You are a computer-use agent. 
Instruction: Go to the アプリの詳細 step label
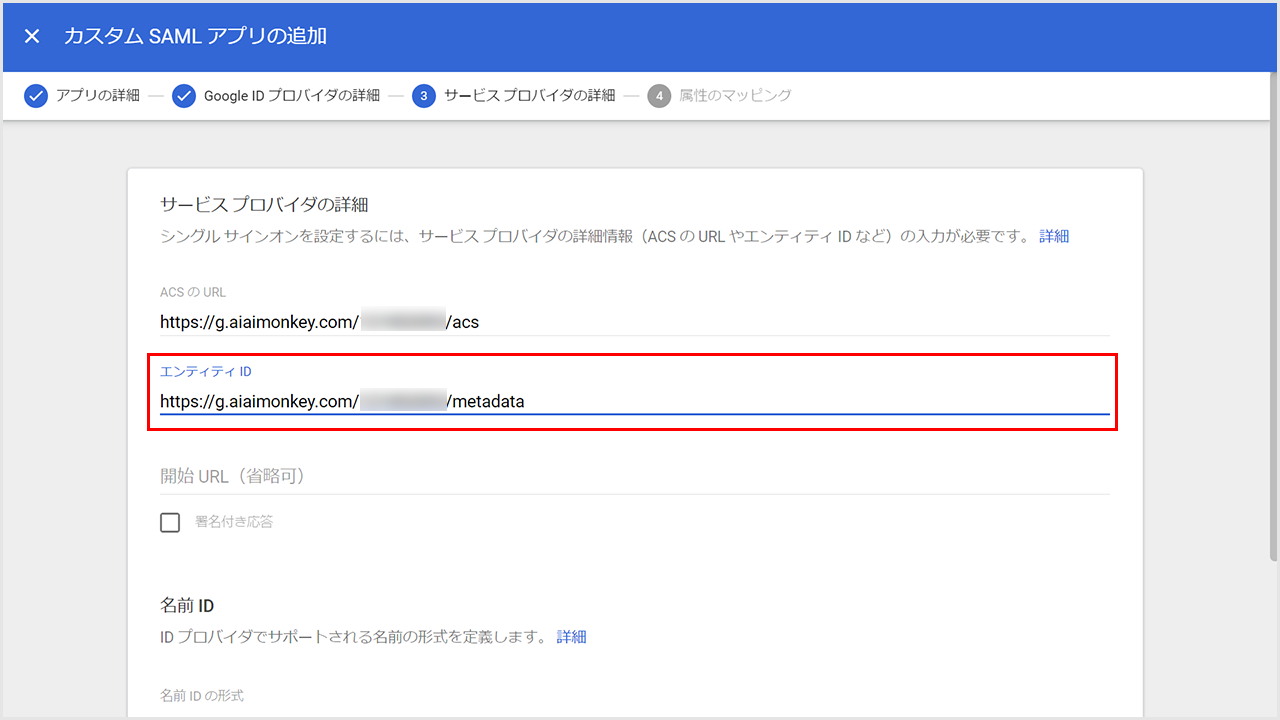[x=98, y=96]
